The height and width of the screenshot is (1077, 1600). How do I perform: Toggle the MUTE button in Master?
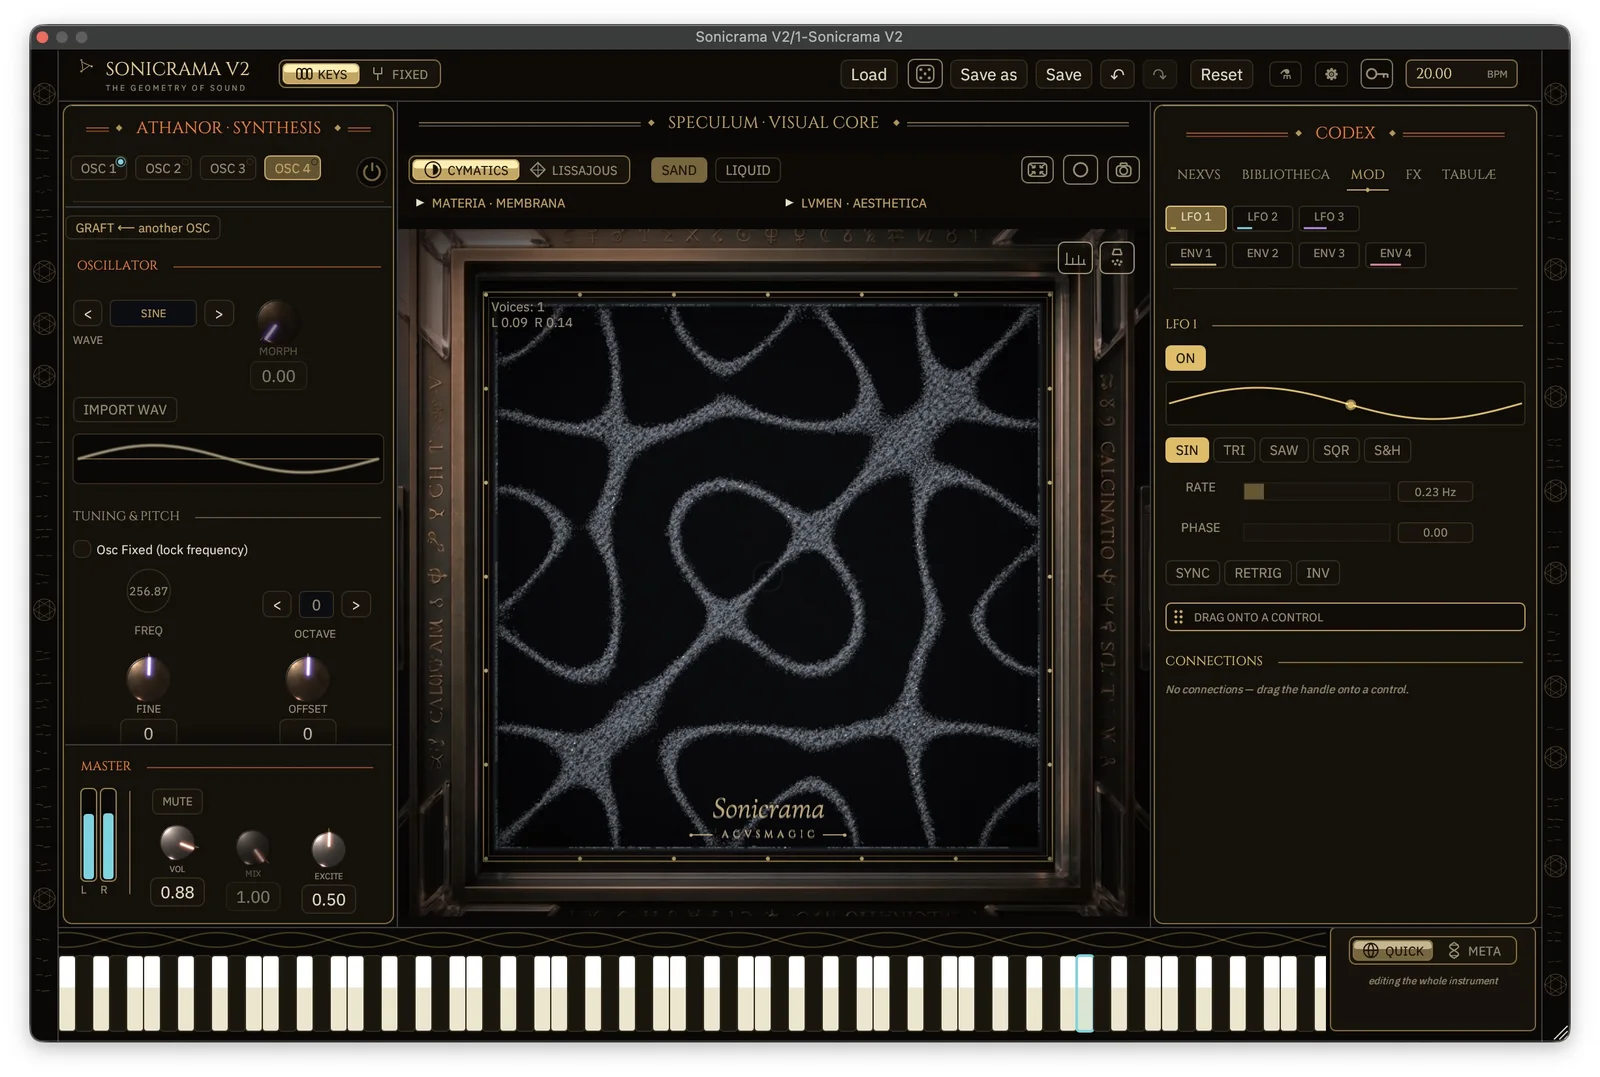(x=177, y=801)
